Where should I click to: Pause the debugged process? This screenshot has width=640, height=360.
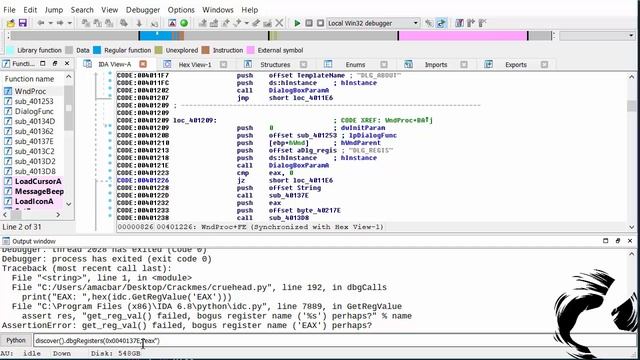309,23
